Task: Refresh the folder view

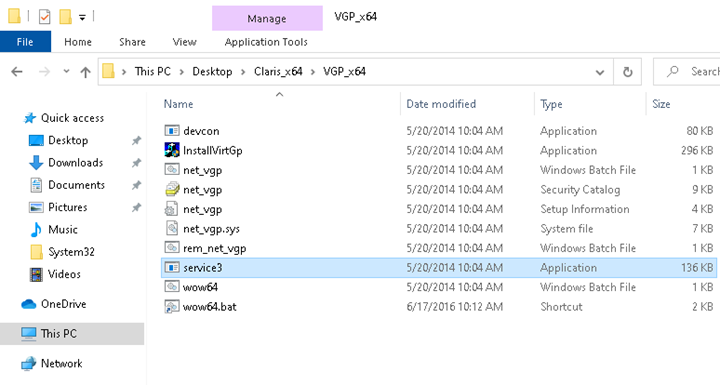Action: 627,72
